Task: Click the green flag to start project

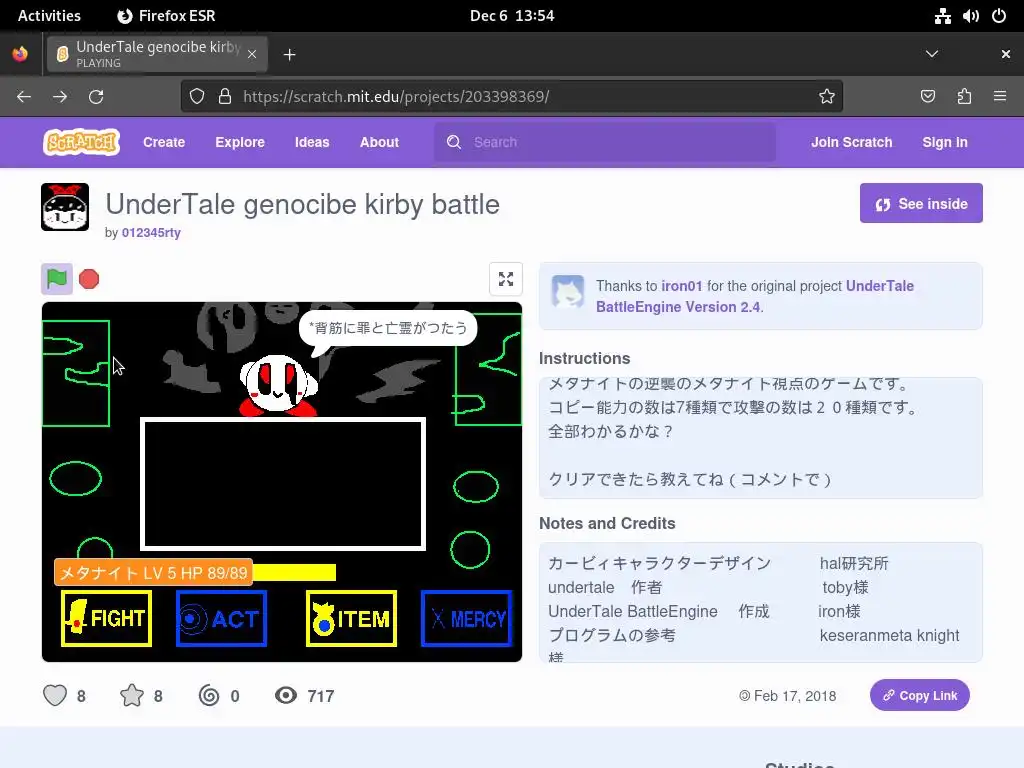Action: (x=57, y=279)
